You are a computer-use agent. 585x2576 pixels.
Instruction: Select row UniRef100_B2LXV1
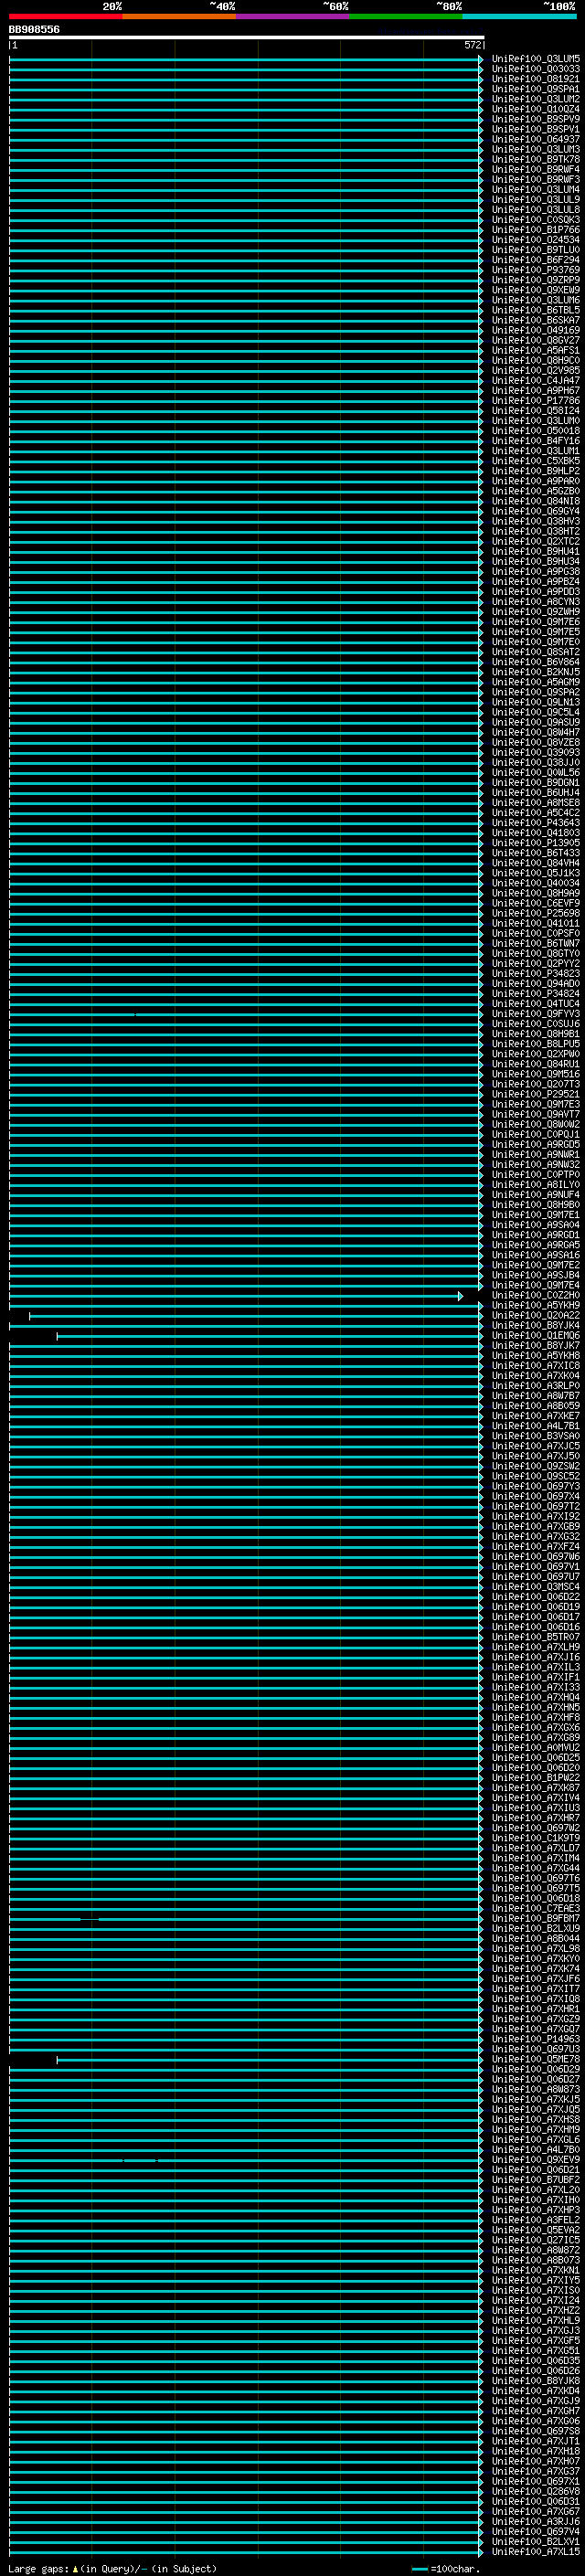click(x=536, y=2541)
